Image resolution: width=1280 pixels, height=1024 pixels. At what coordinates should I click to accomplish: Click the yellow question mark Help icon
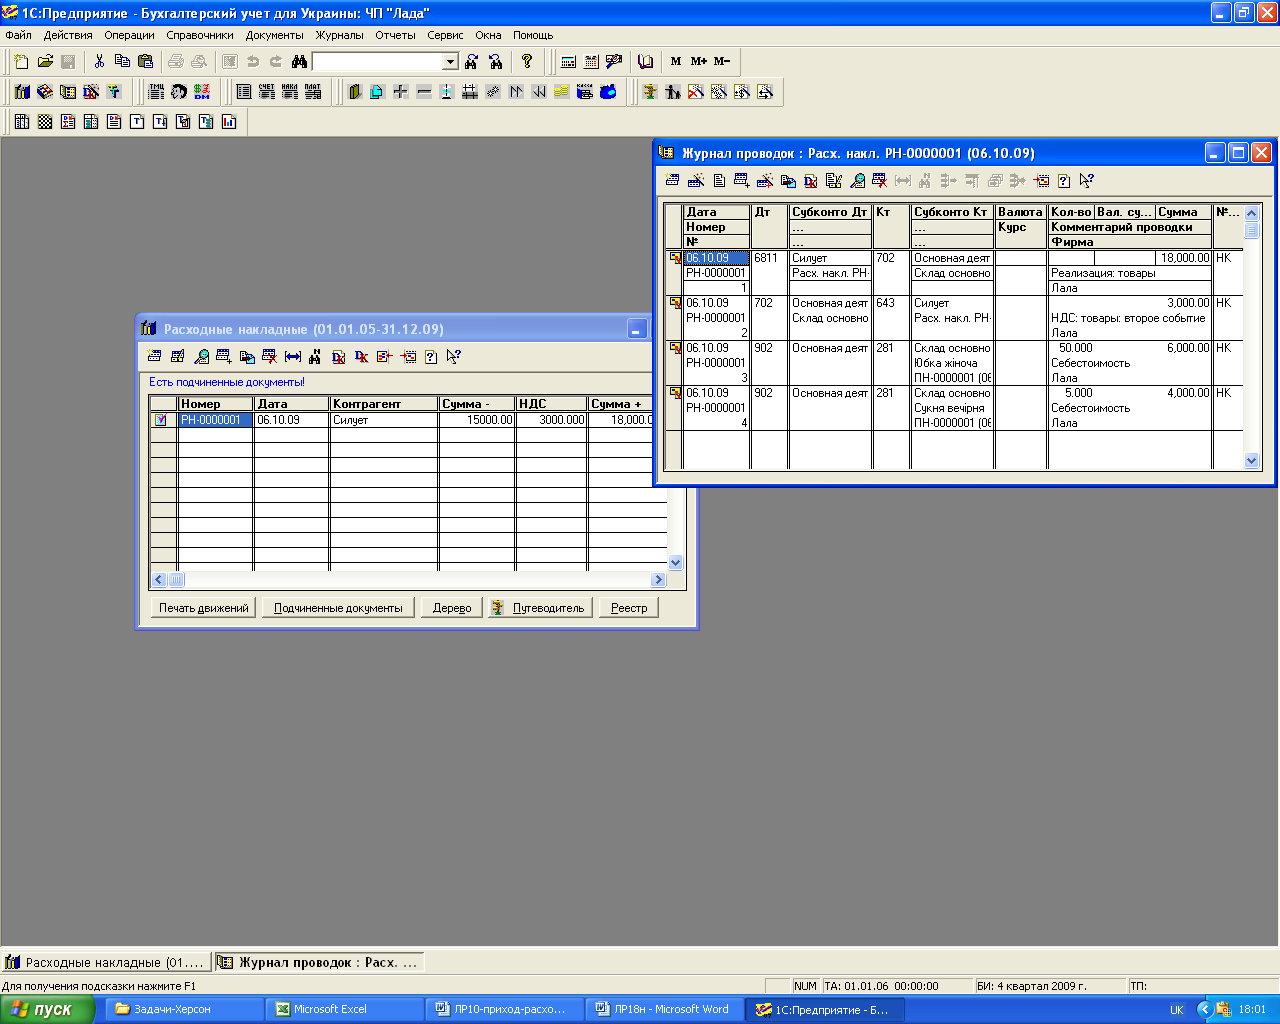click(x=527, y=62)
